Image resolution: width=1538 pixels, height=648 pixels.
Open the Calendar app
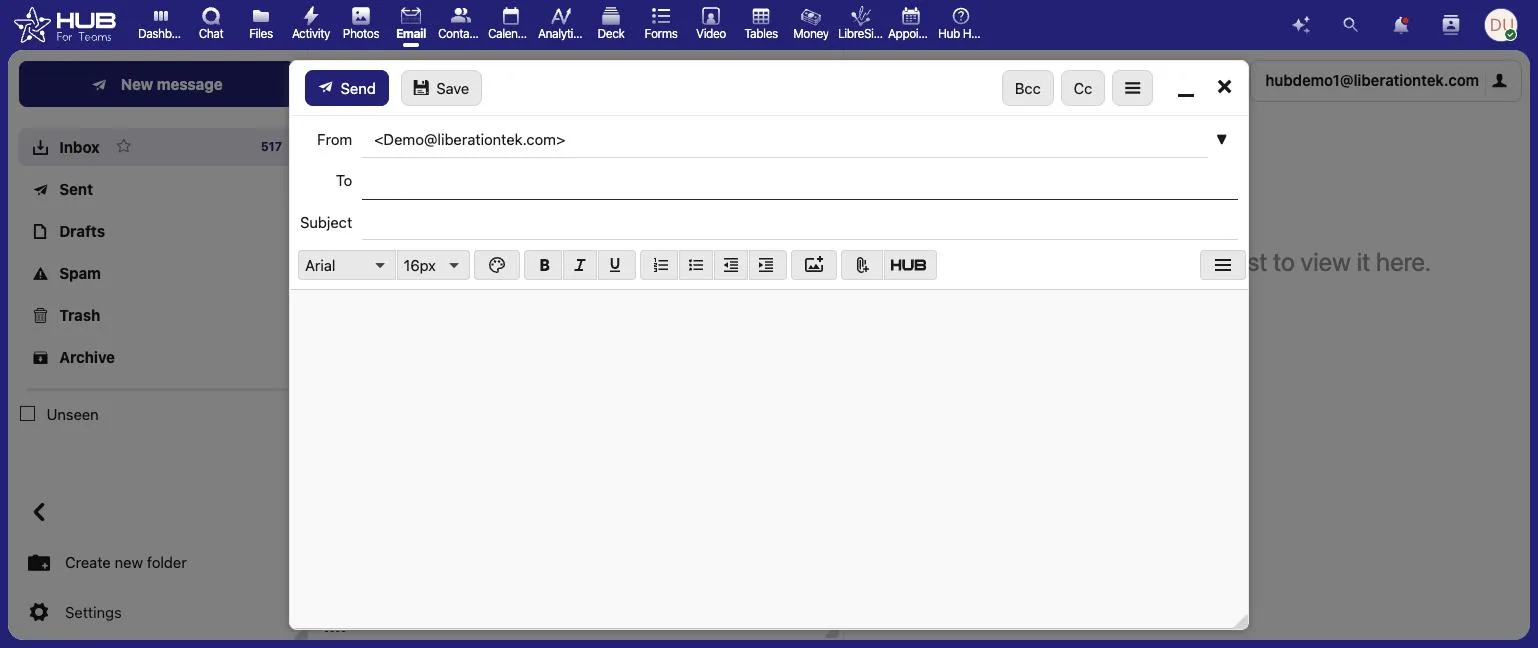pos(510,24)
